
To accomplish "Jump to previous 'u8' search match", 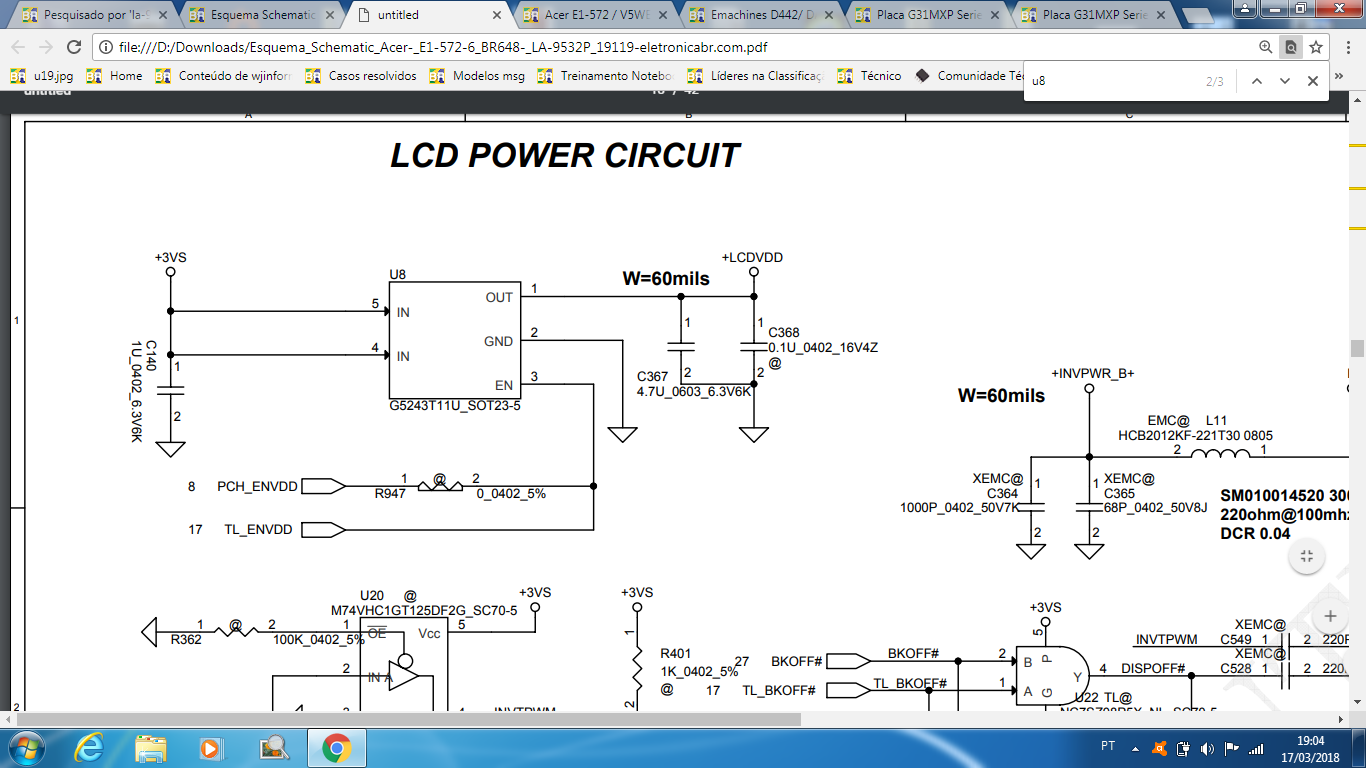I will click(1257, 81).
